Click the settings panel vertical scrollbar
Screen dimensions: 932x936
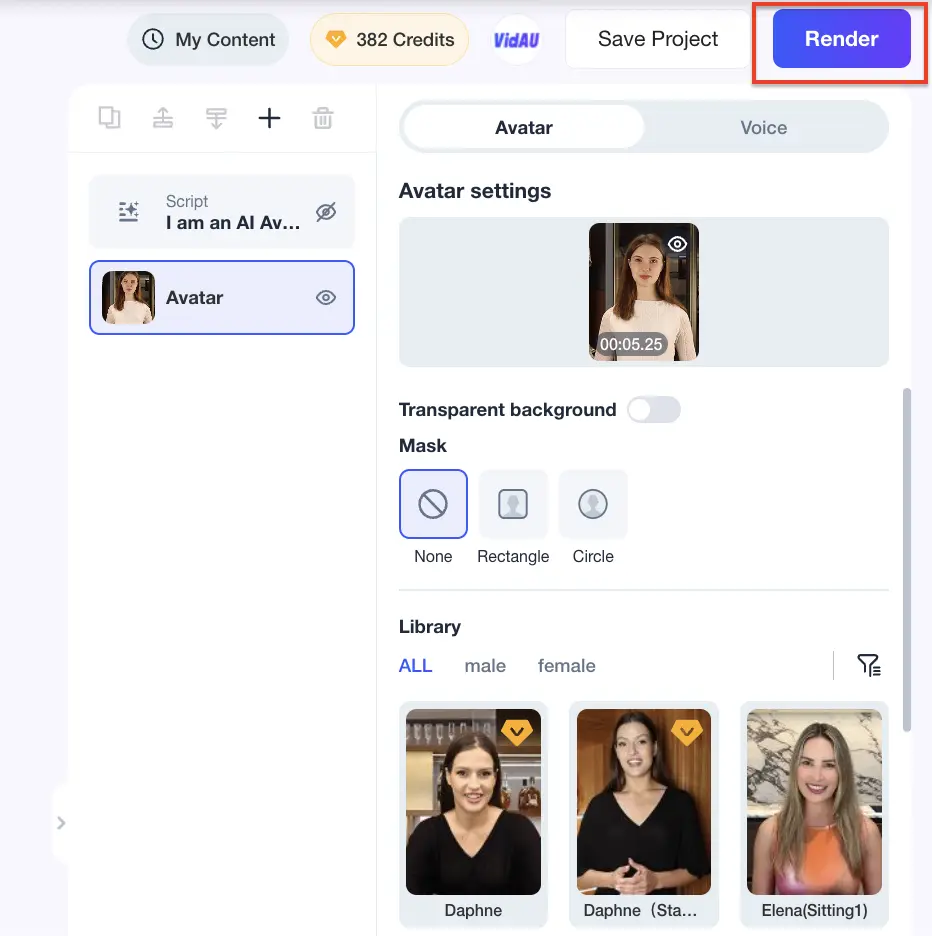[x=907, y=560]
